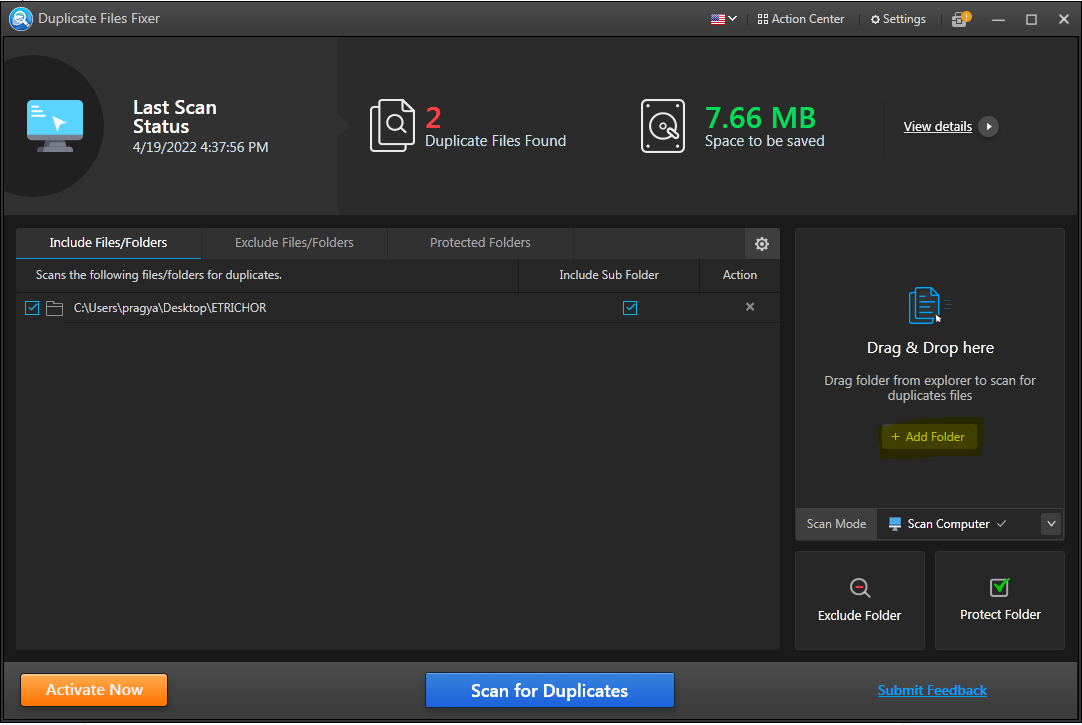The image size is (1082, 725).
Task: Click the Action column header
Action: point(740,275)
